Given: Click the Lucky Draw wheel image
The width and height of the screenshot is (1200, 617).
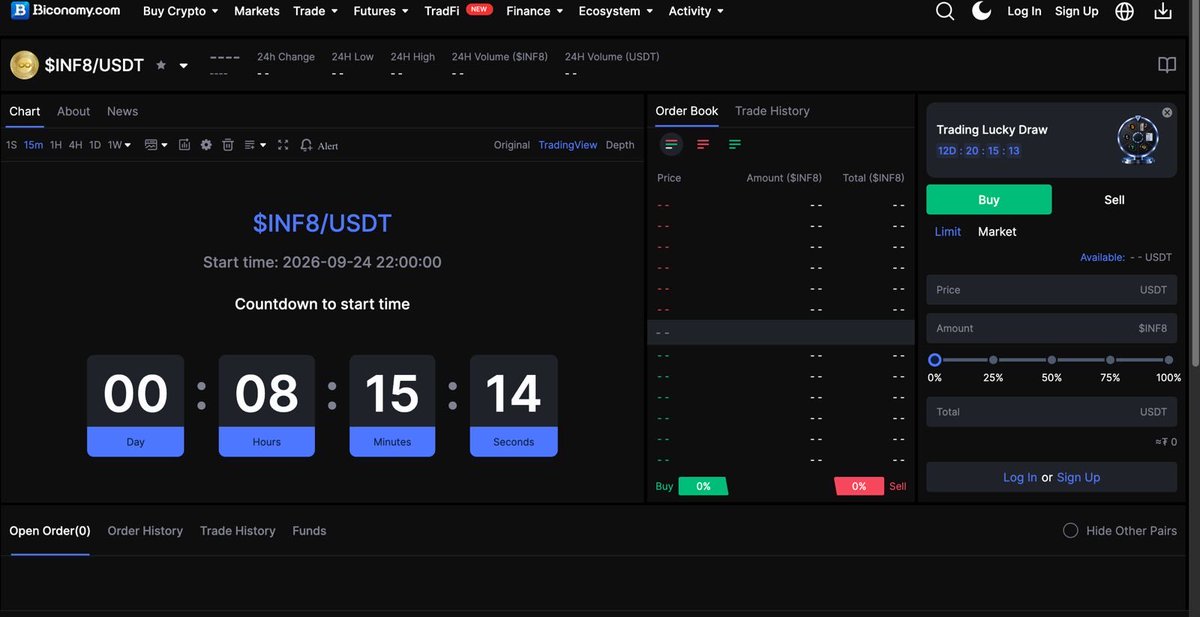Looking at the screenshot, I should (1137, 141).
